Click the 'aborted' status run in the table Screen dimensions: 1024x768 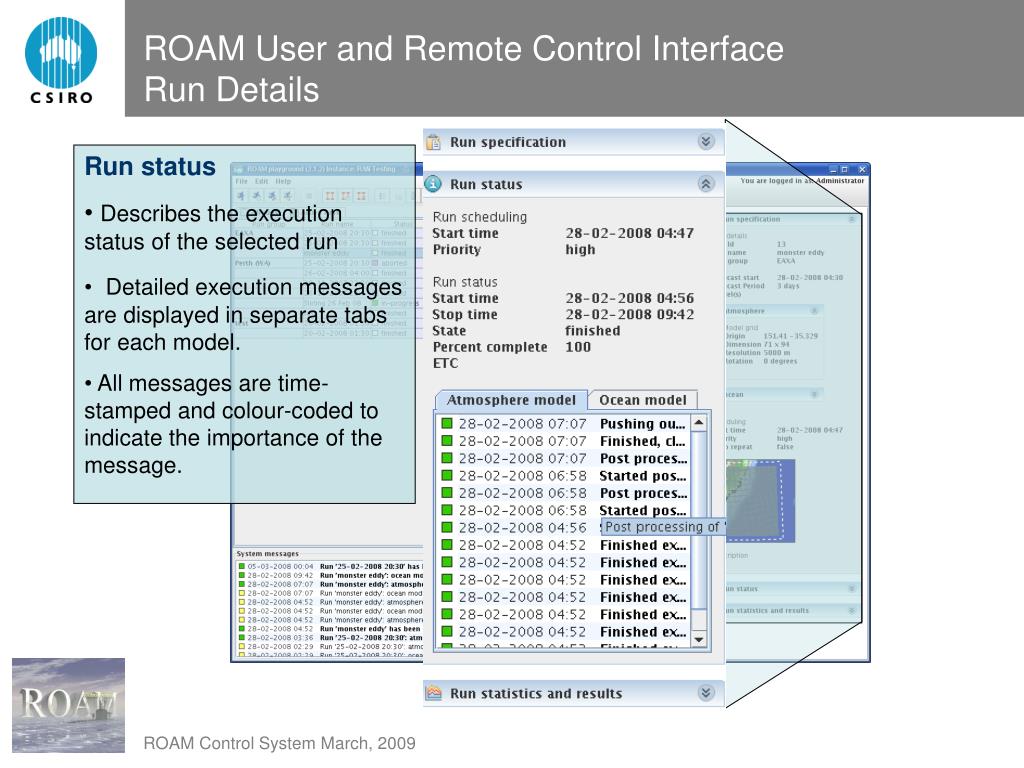pos(394,263)
